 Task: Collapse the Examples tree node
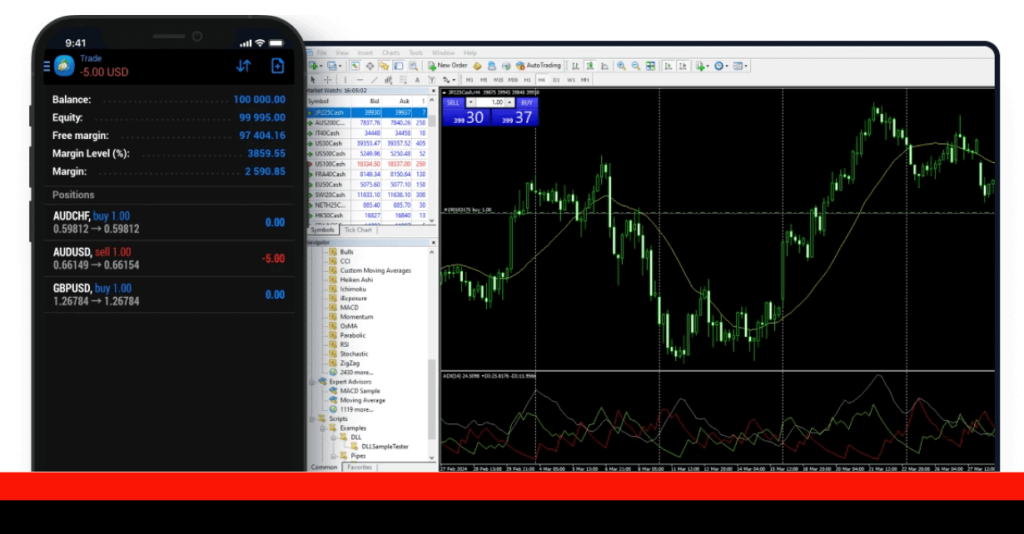[x=323, y=428]
